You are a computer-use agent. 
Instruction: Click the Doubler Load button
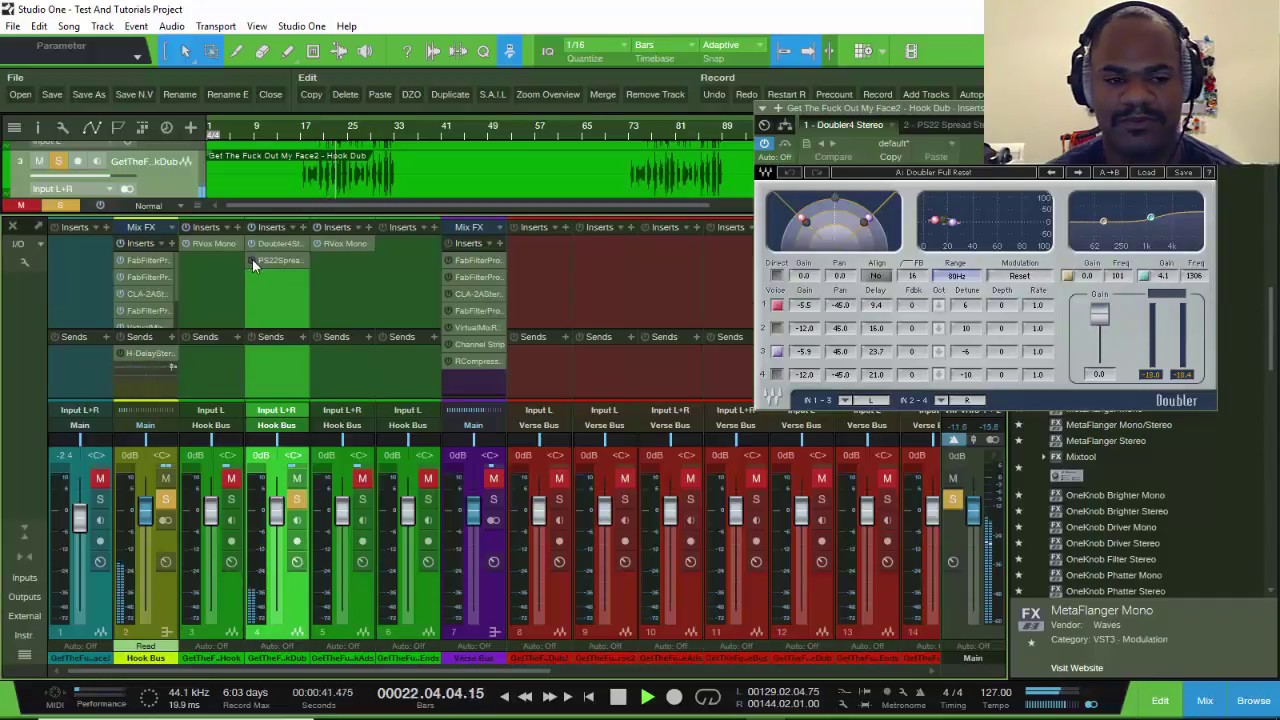(1146, 173)
